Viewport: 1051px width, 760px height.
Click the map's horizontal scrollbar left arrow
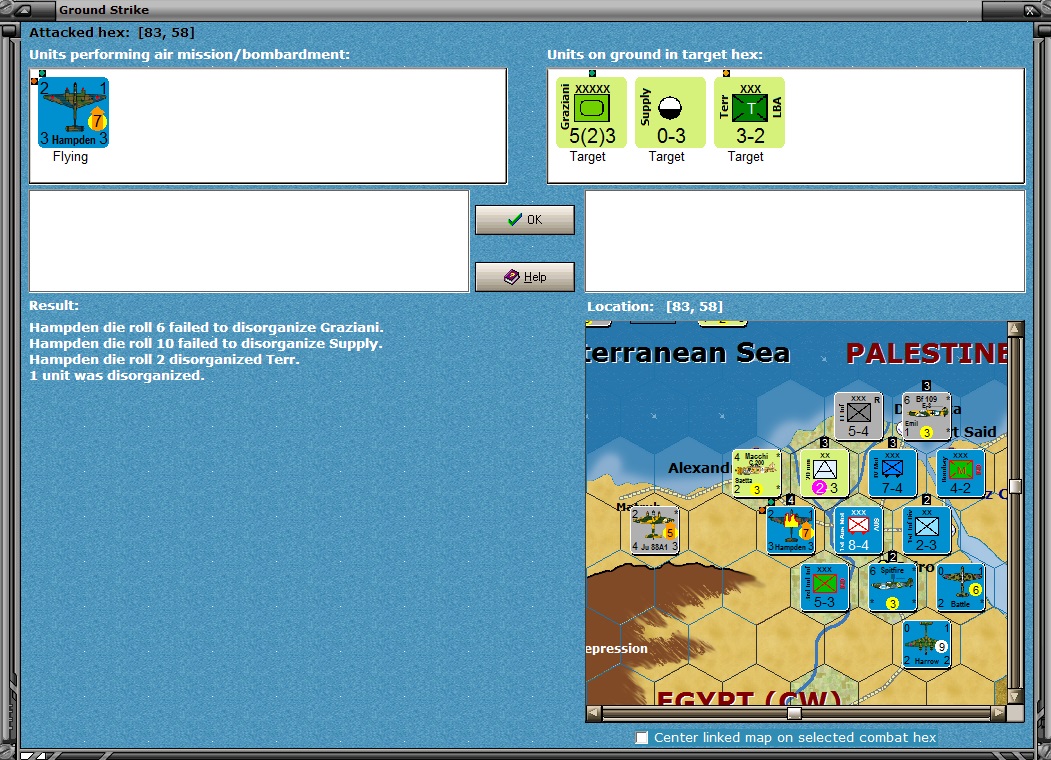coord(594,713)
